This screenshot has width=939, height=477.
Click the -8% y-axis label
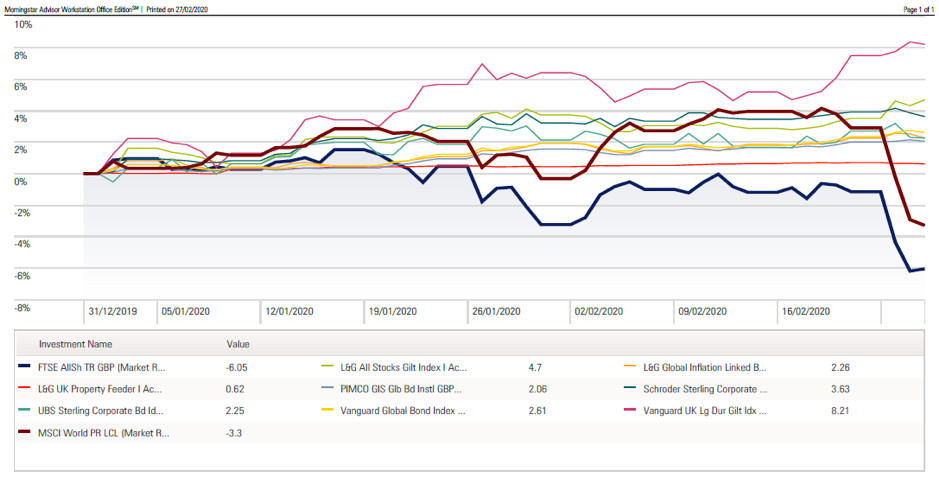click(x=22, y=308)
